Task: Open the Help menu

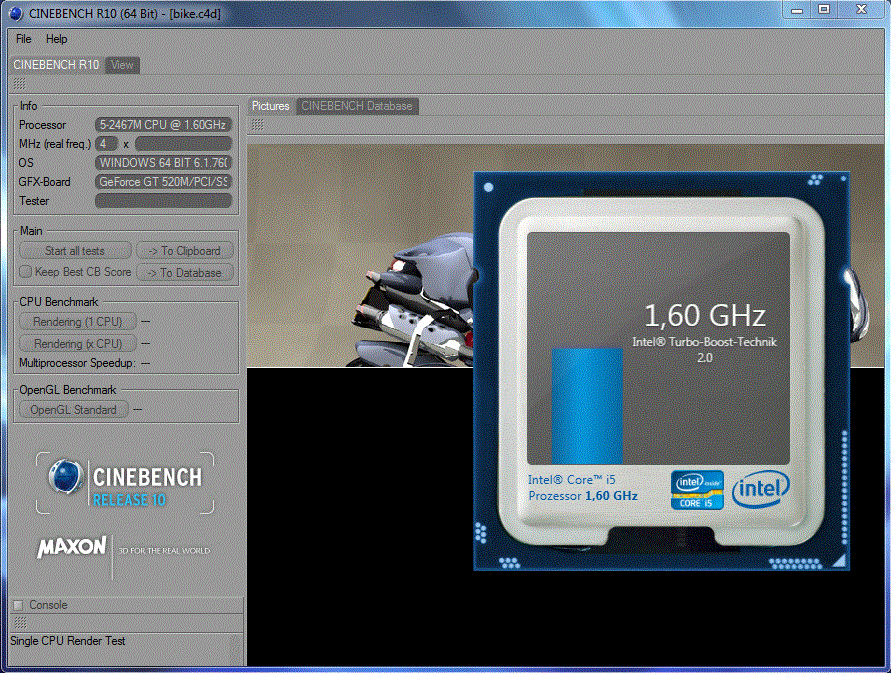Action: (x=57, y=39)
